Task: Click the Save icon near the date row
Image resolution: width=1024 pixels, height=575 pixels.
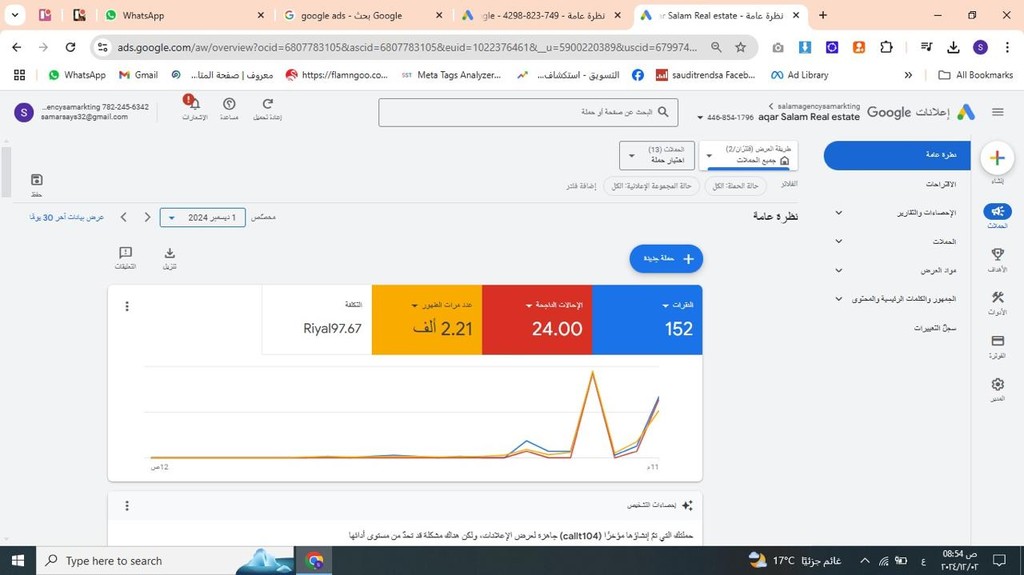Action: [37, 180]
